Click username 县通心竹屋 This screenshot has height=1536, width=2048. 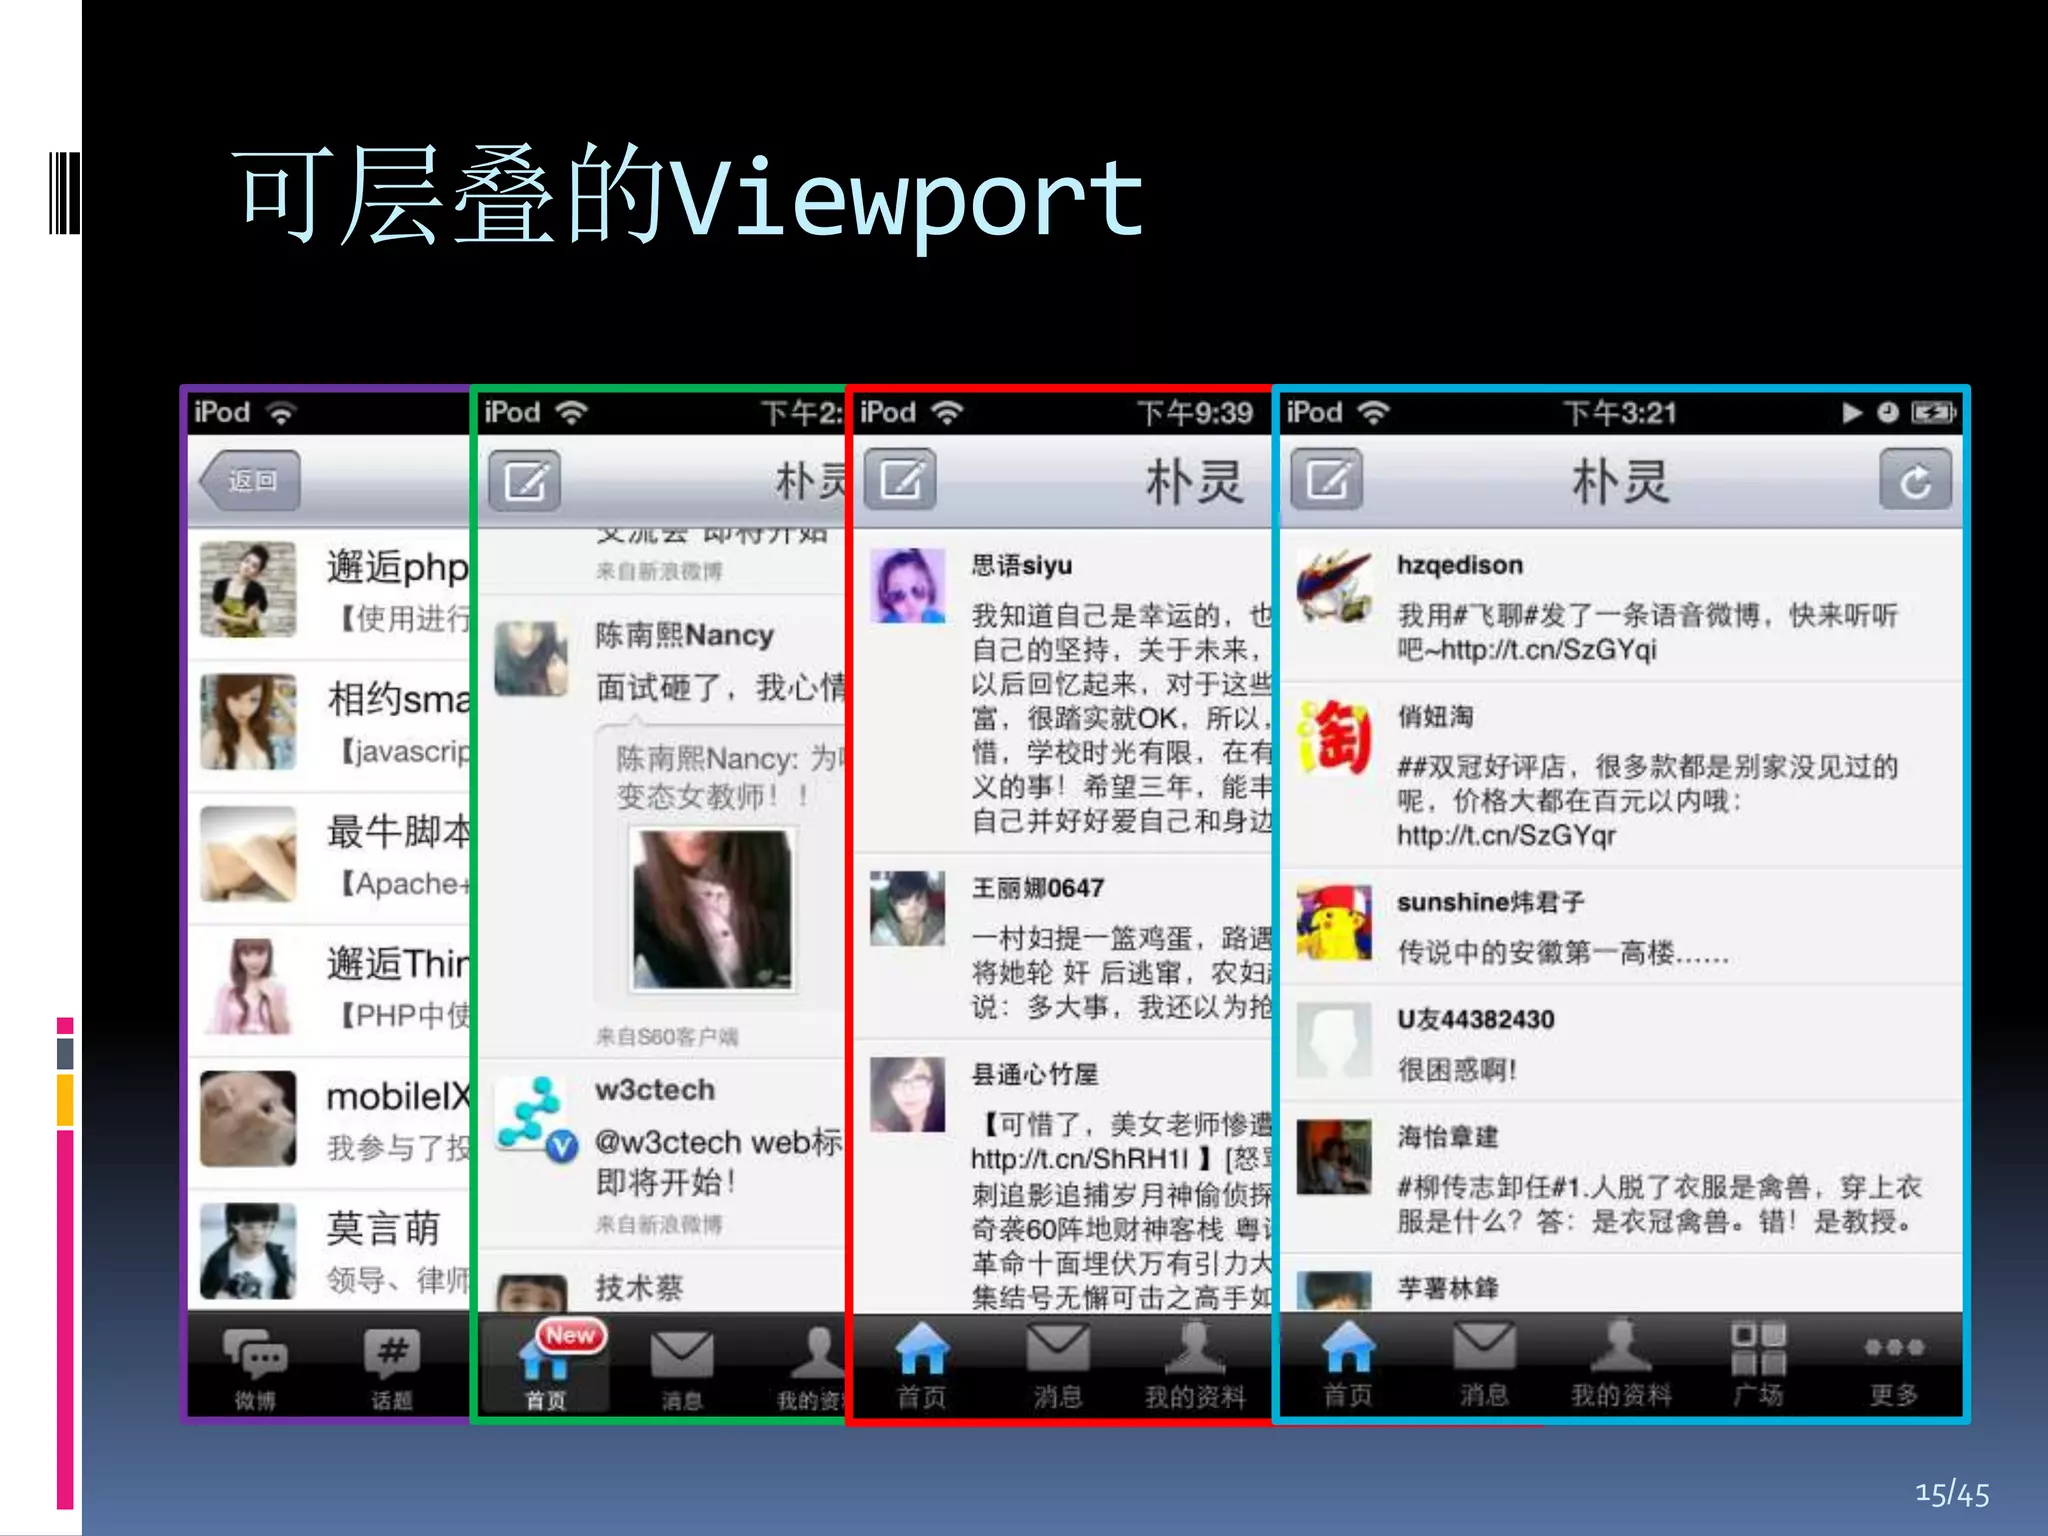(x=1034, y=1074)
